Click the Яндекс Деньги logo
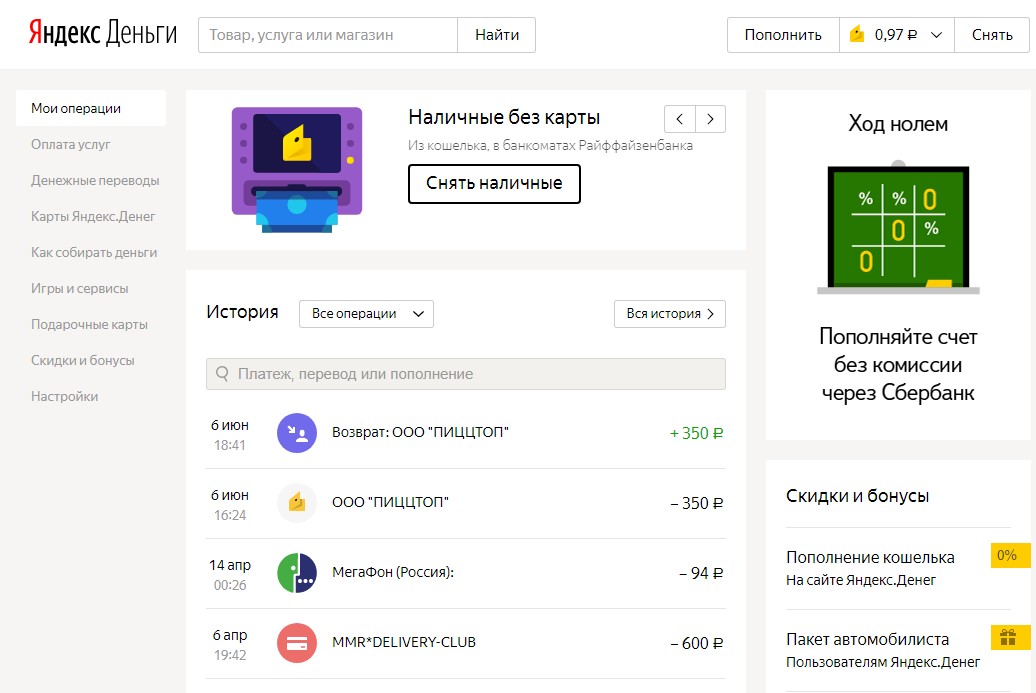Viewport: 1036px width, 693px height. coord(102,34)
